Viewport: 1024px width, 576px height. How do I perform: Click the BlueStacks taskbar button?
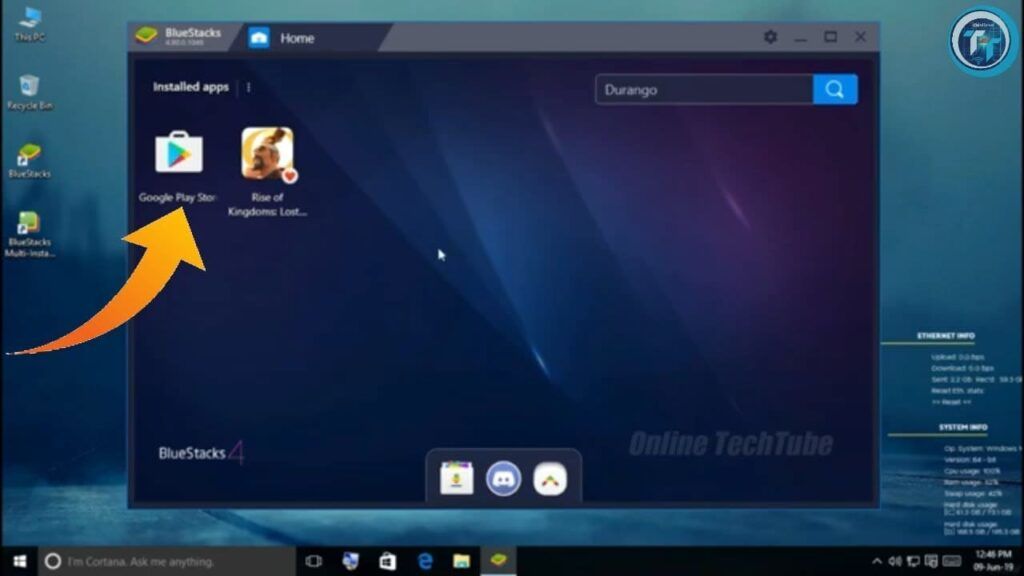point(498,560)
